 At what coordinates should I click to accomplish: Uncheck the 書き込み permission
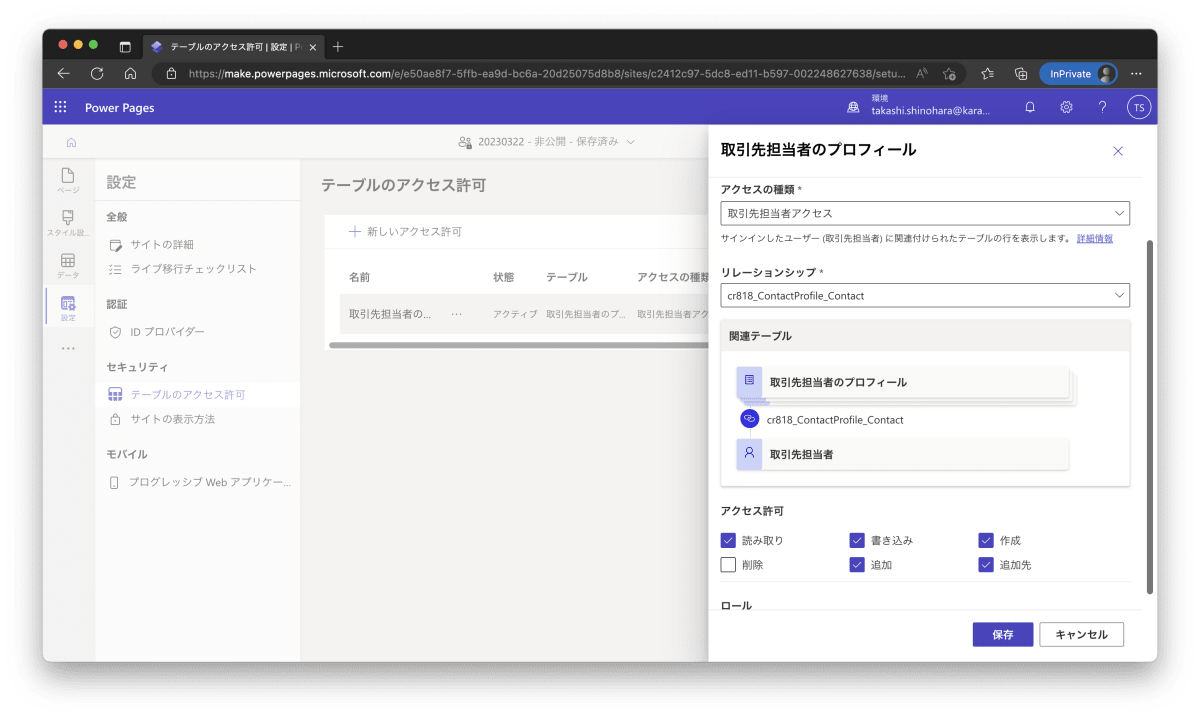pyautogui.click(x=857, y=540)
